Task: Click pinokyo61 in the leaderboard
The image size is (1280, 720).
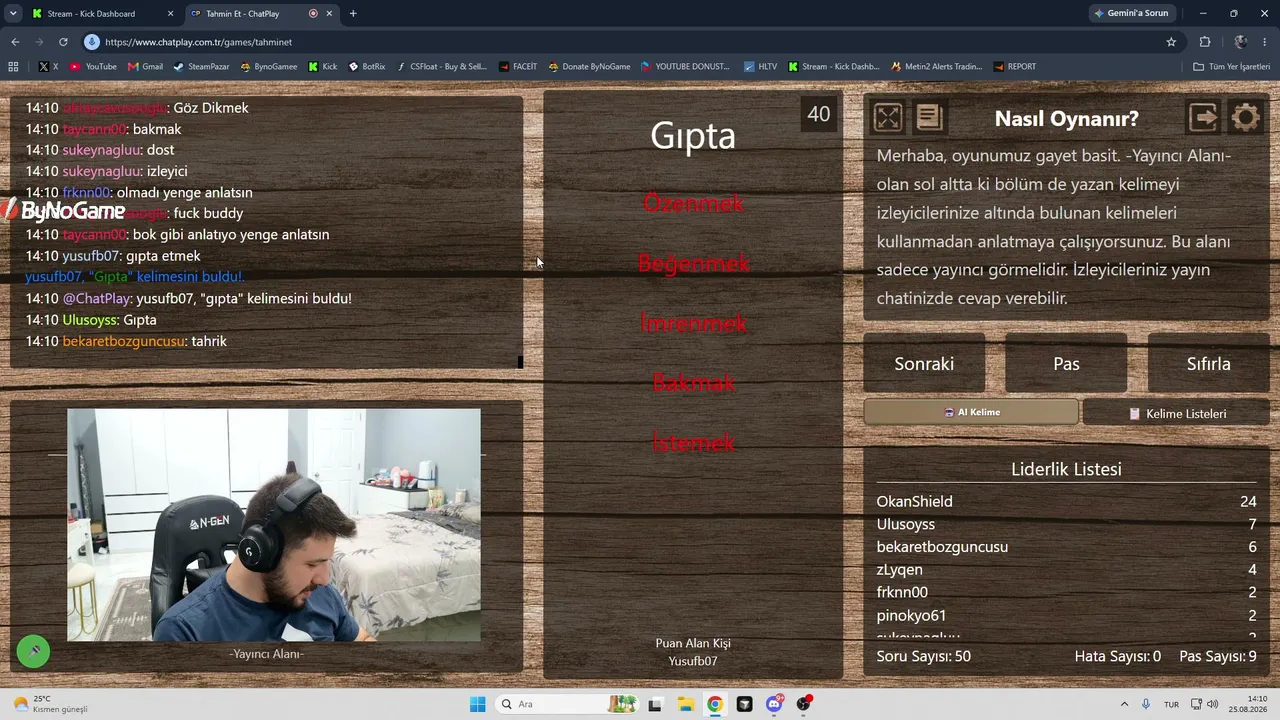Action: [911, 615]
